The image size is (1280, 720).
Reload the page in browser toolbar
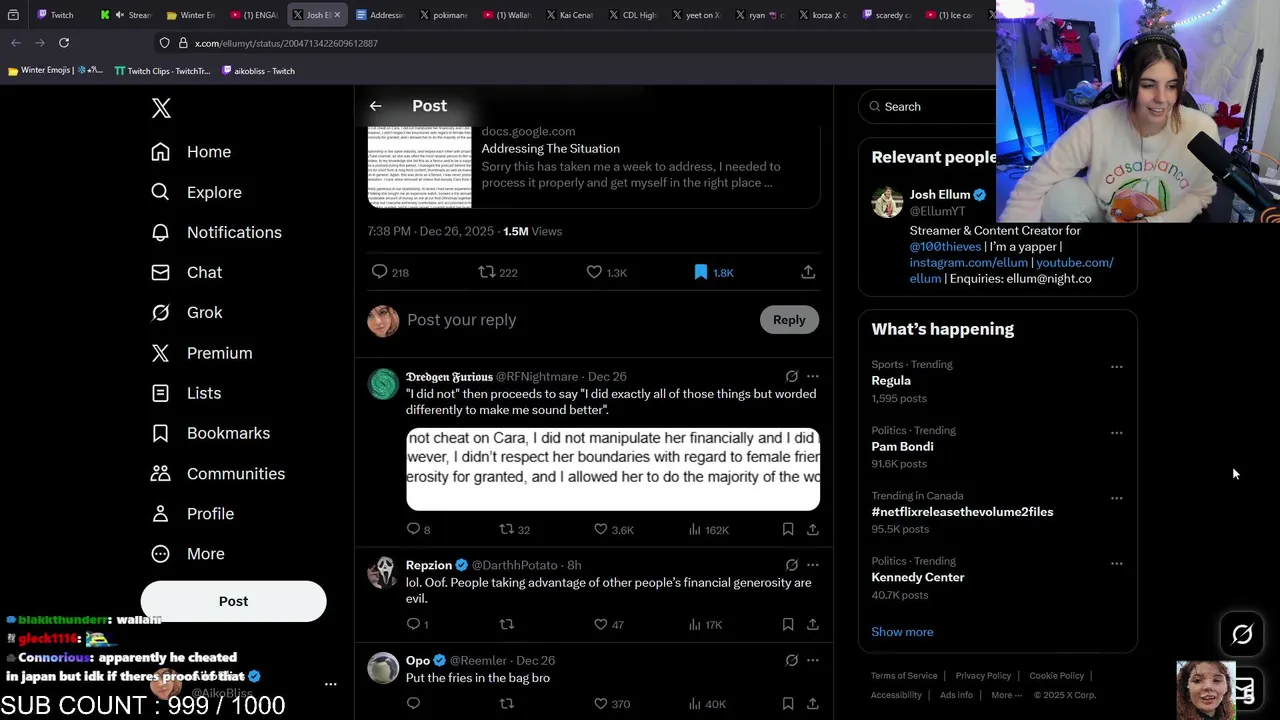pos(64,43)
